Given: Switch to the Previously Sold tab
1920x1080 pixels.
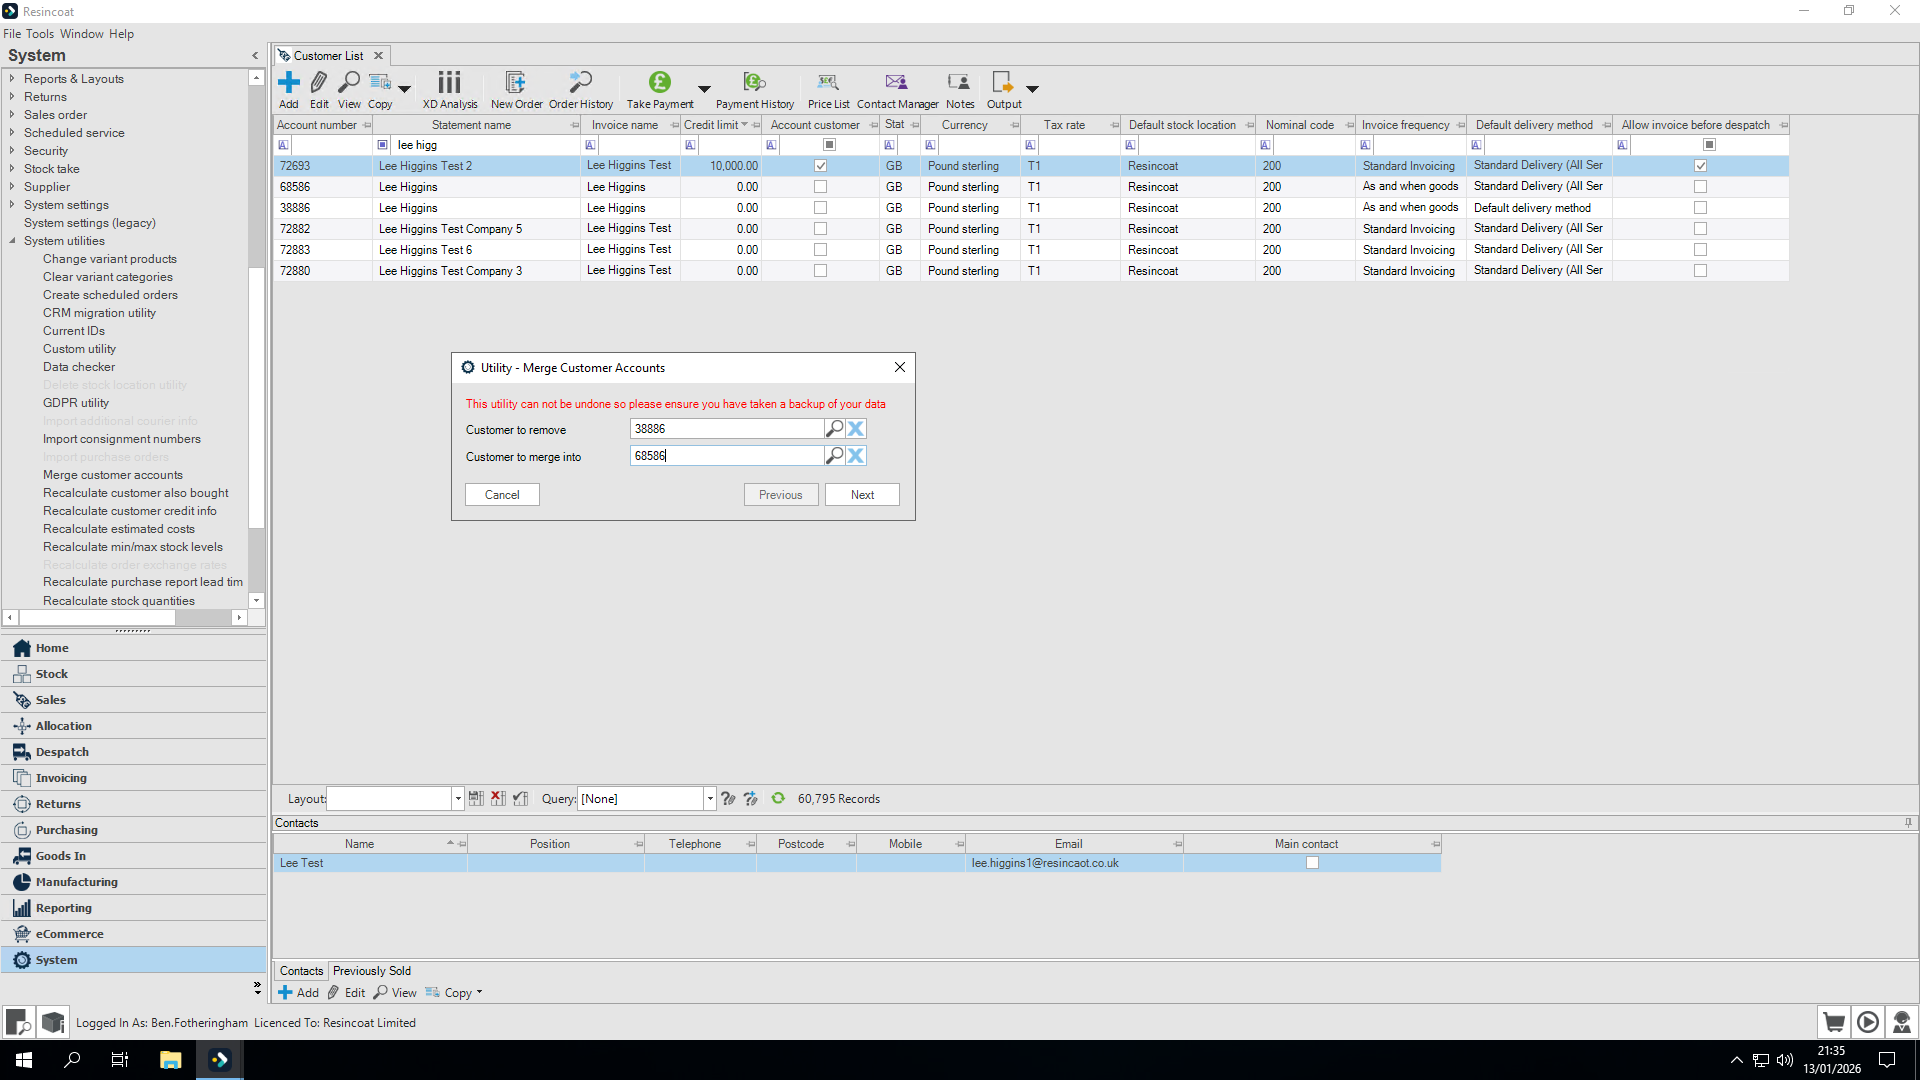Looking at the screenshot, I should point(371,970).
